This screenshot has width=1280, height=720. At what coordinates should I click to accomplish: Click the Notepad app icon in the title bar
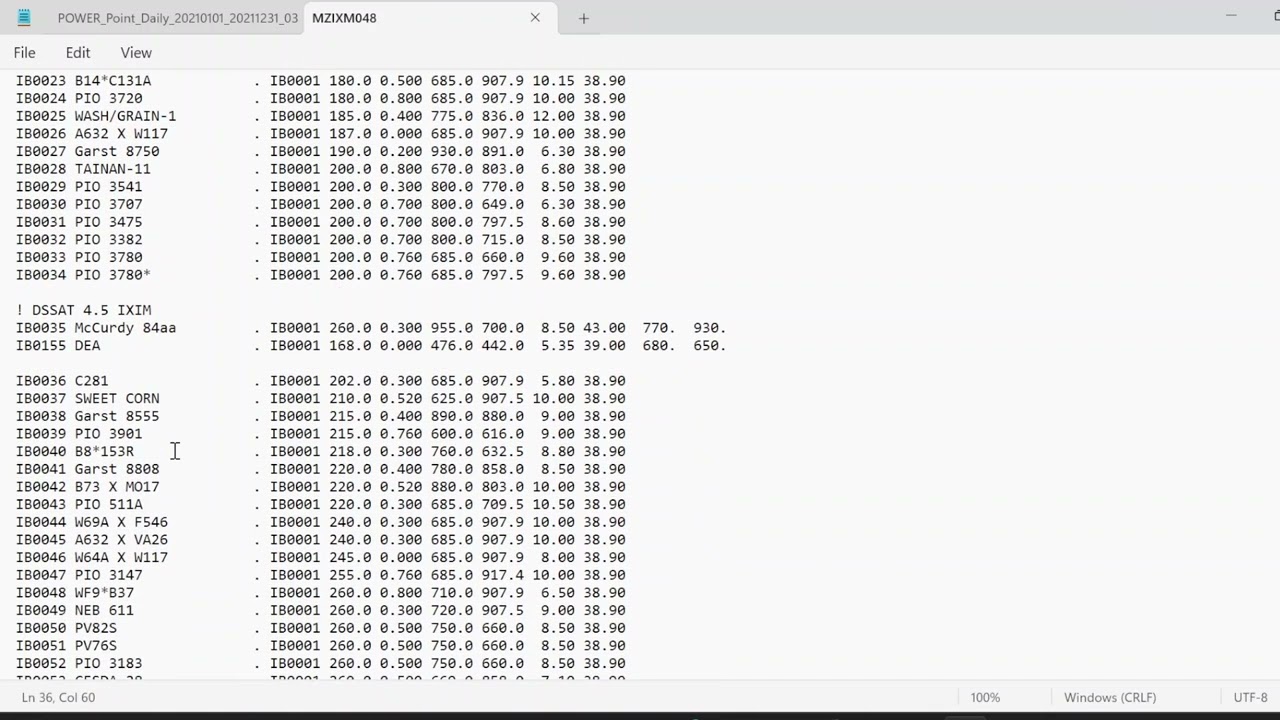pos(24,17)
